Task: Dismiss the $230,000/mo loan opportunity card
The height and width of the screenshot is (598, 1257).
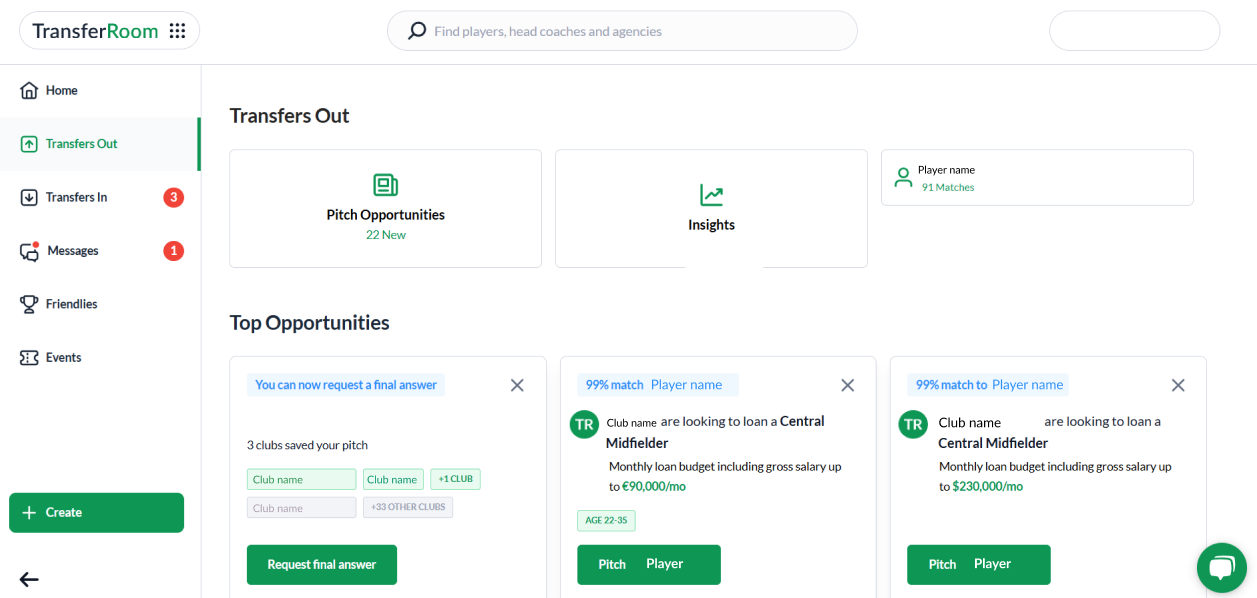Action: click(1178, 385)
